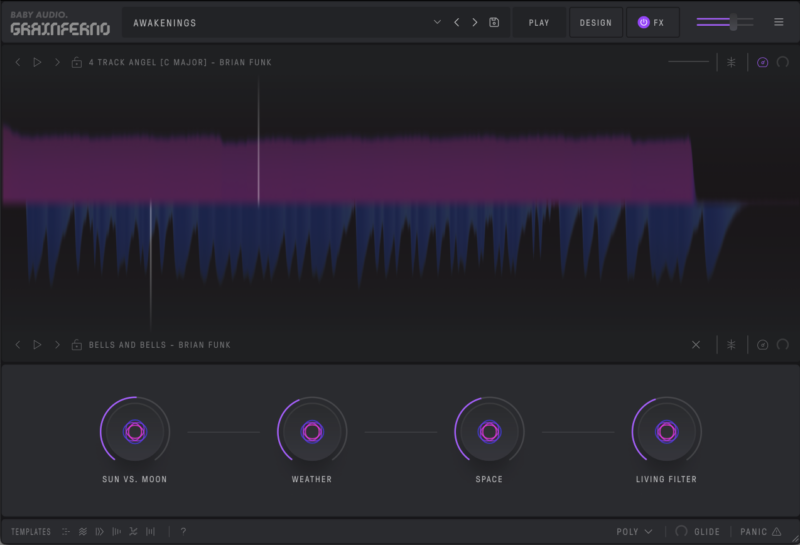Image resolution: width=800 pixels, height=545 pixels.
Task: Click the upper waveform playhead marker
Action: tap(259, 141)
